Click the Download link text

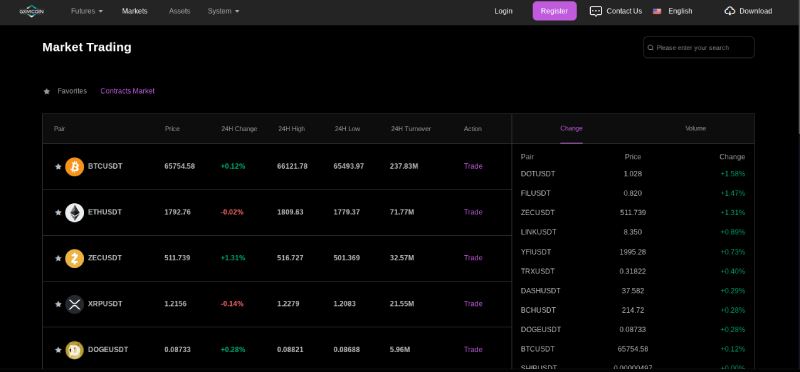[756, 11]
